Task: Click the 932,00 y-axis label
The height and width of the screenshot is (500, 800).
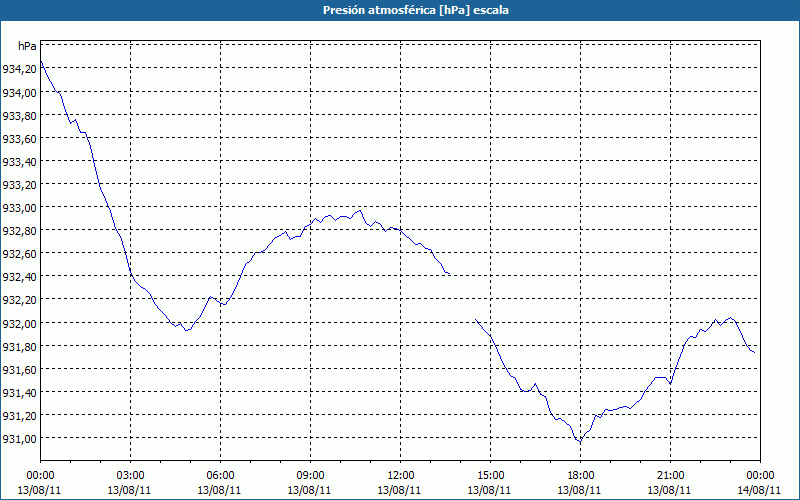Action: pyautogui.click(x=20, y=323)
